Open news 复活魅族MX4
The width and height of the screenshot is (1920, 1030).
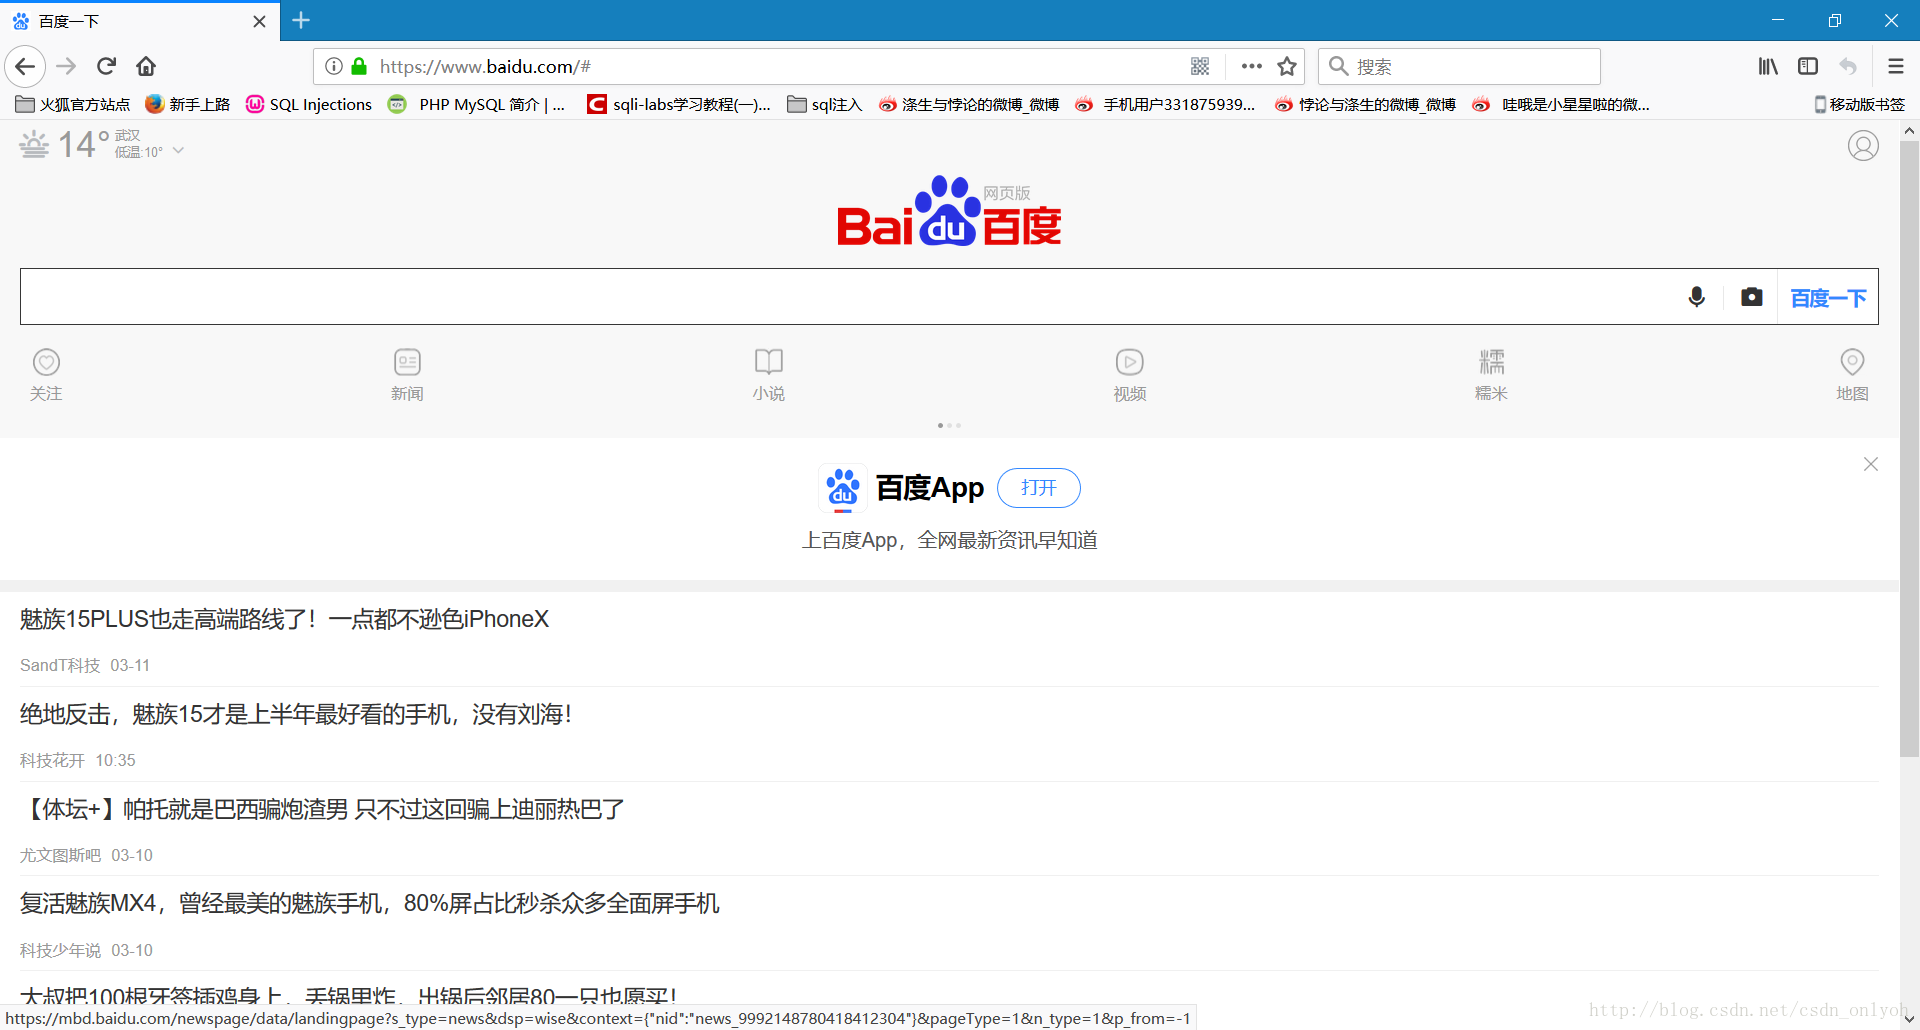pyautogui.click(x=369, y=904)
